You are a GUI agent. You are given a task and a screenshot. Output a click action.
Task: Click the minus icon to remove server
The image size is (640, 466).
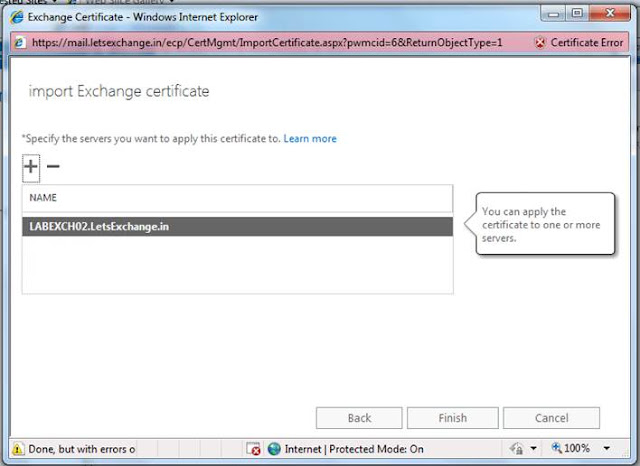point(53,166)
